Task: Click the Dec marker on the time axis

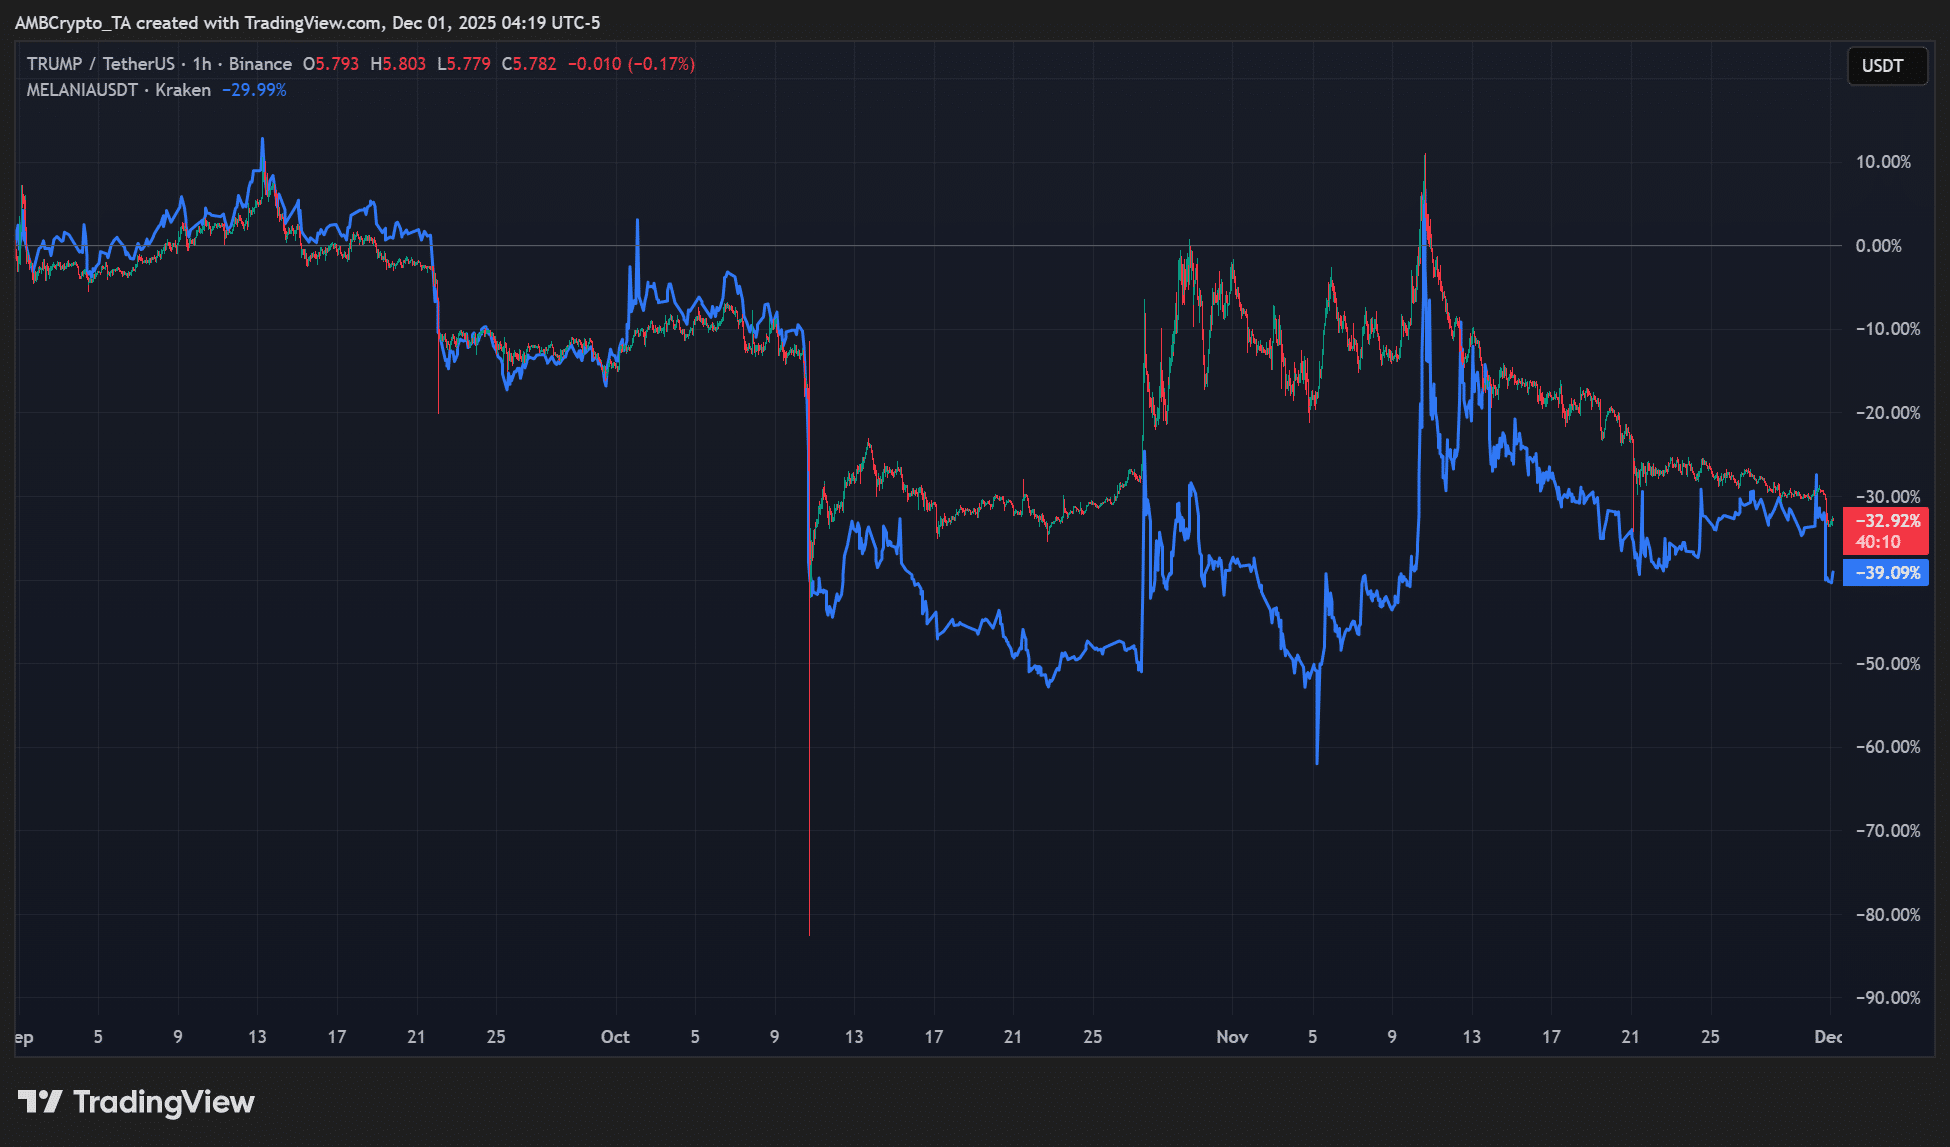Action: click(1827, 1037)
